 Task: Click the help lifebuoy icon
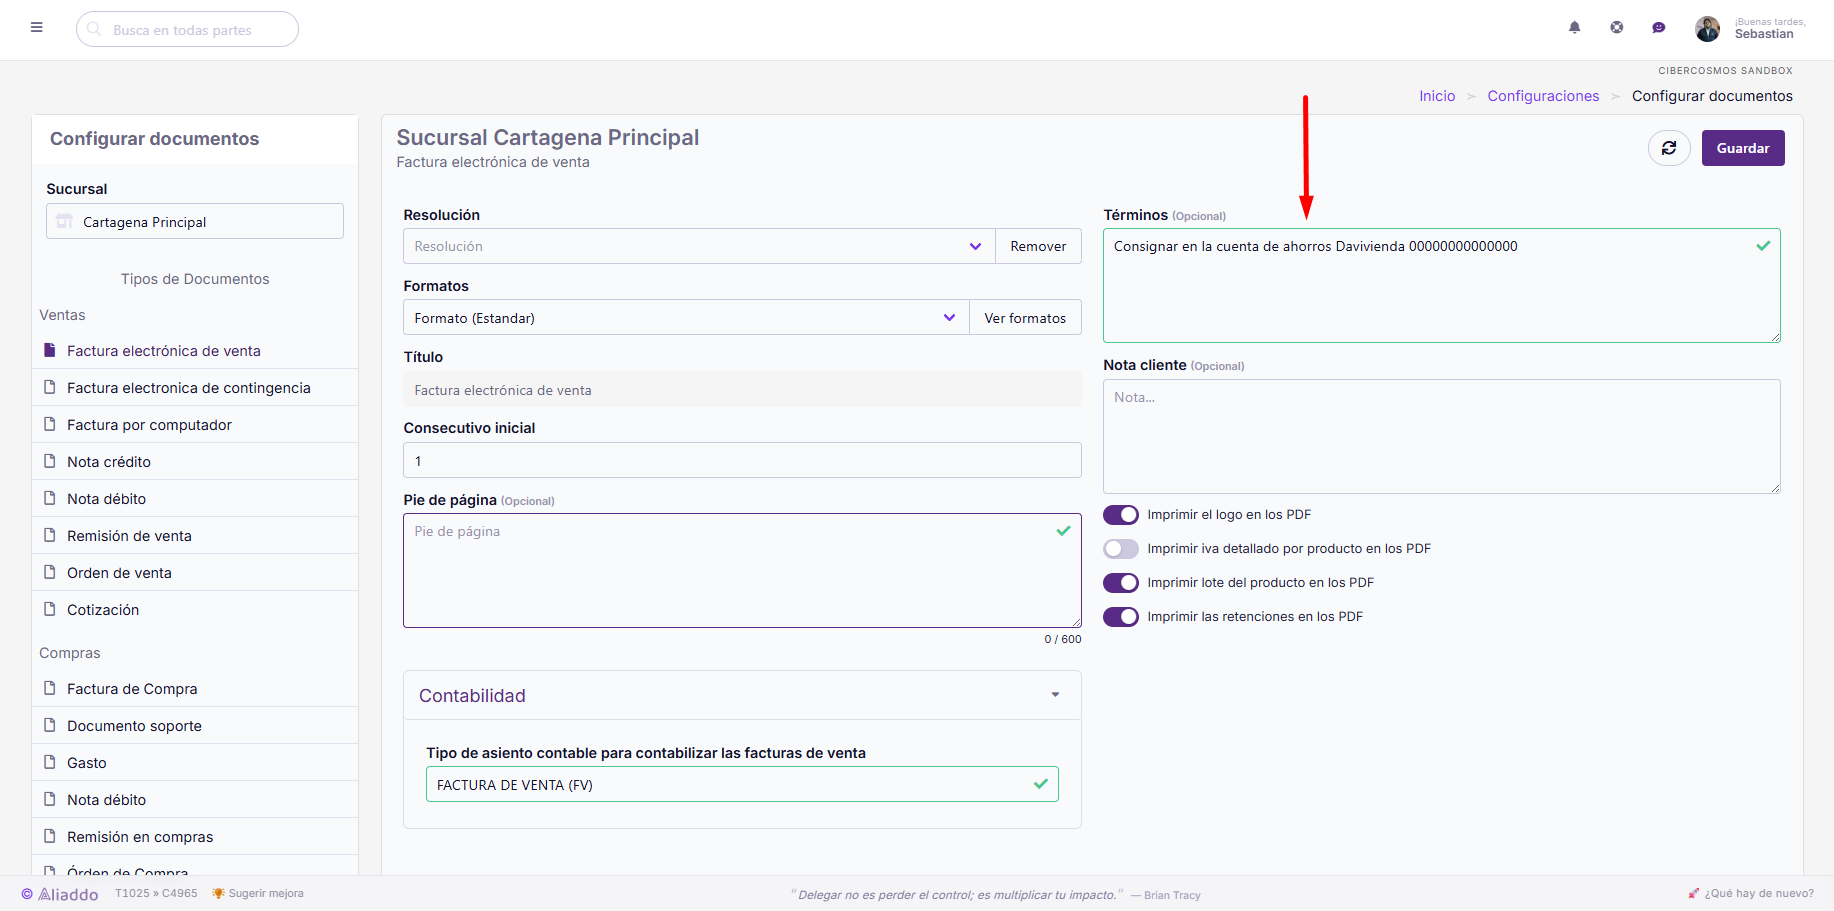(1616, 28)
